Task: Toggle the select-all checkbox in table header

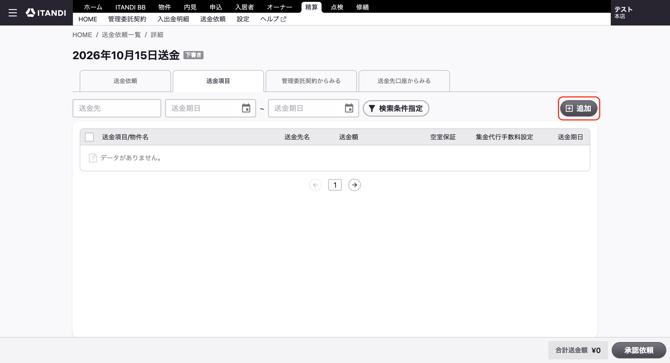Action: click(89, 137)
